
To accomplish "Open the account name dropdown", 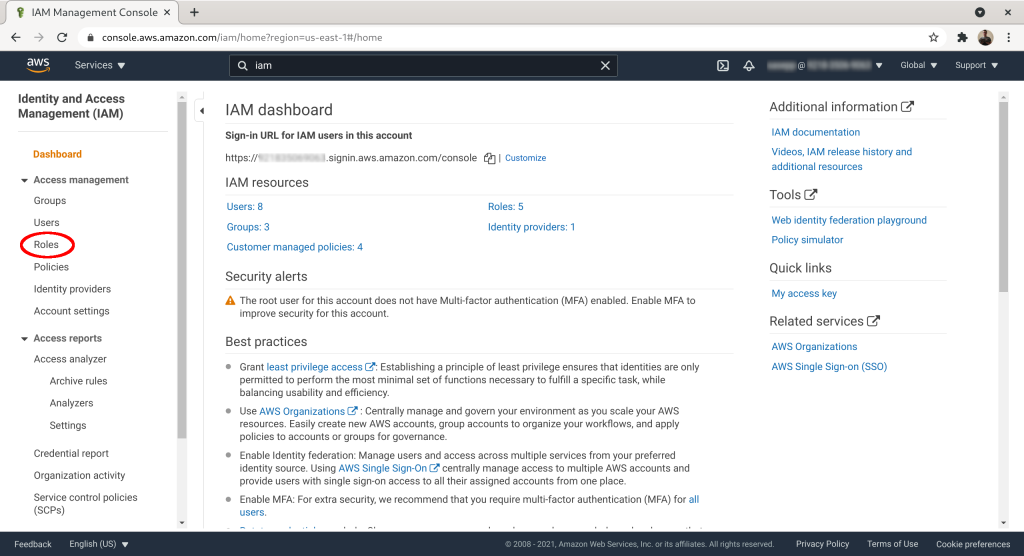I will [x=825, y=65].
